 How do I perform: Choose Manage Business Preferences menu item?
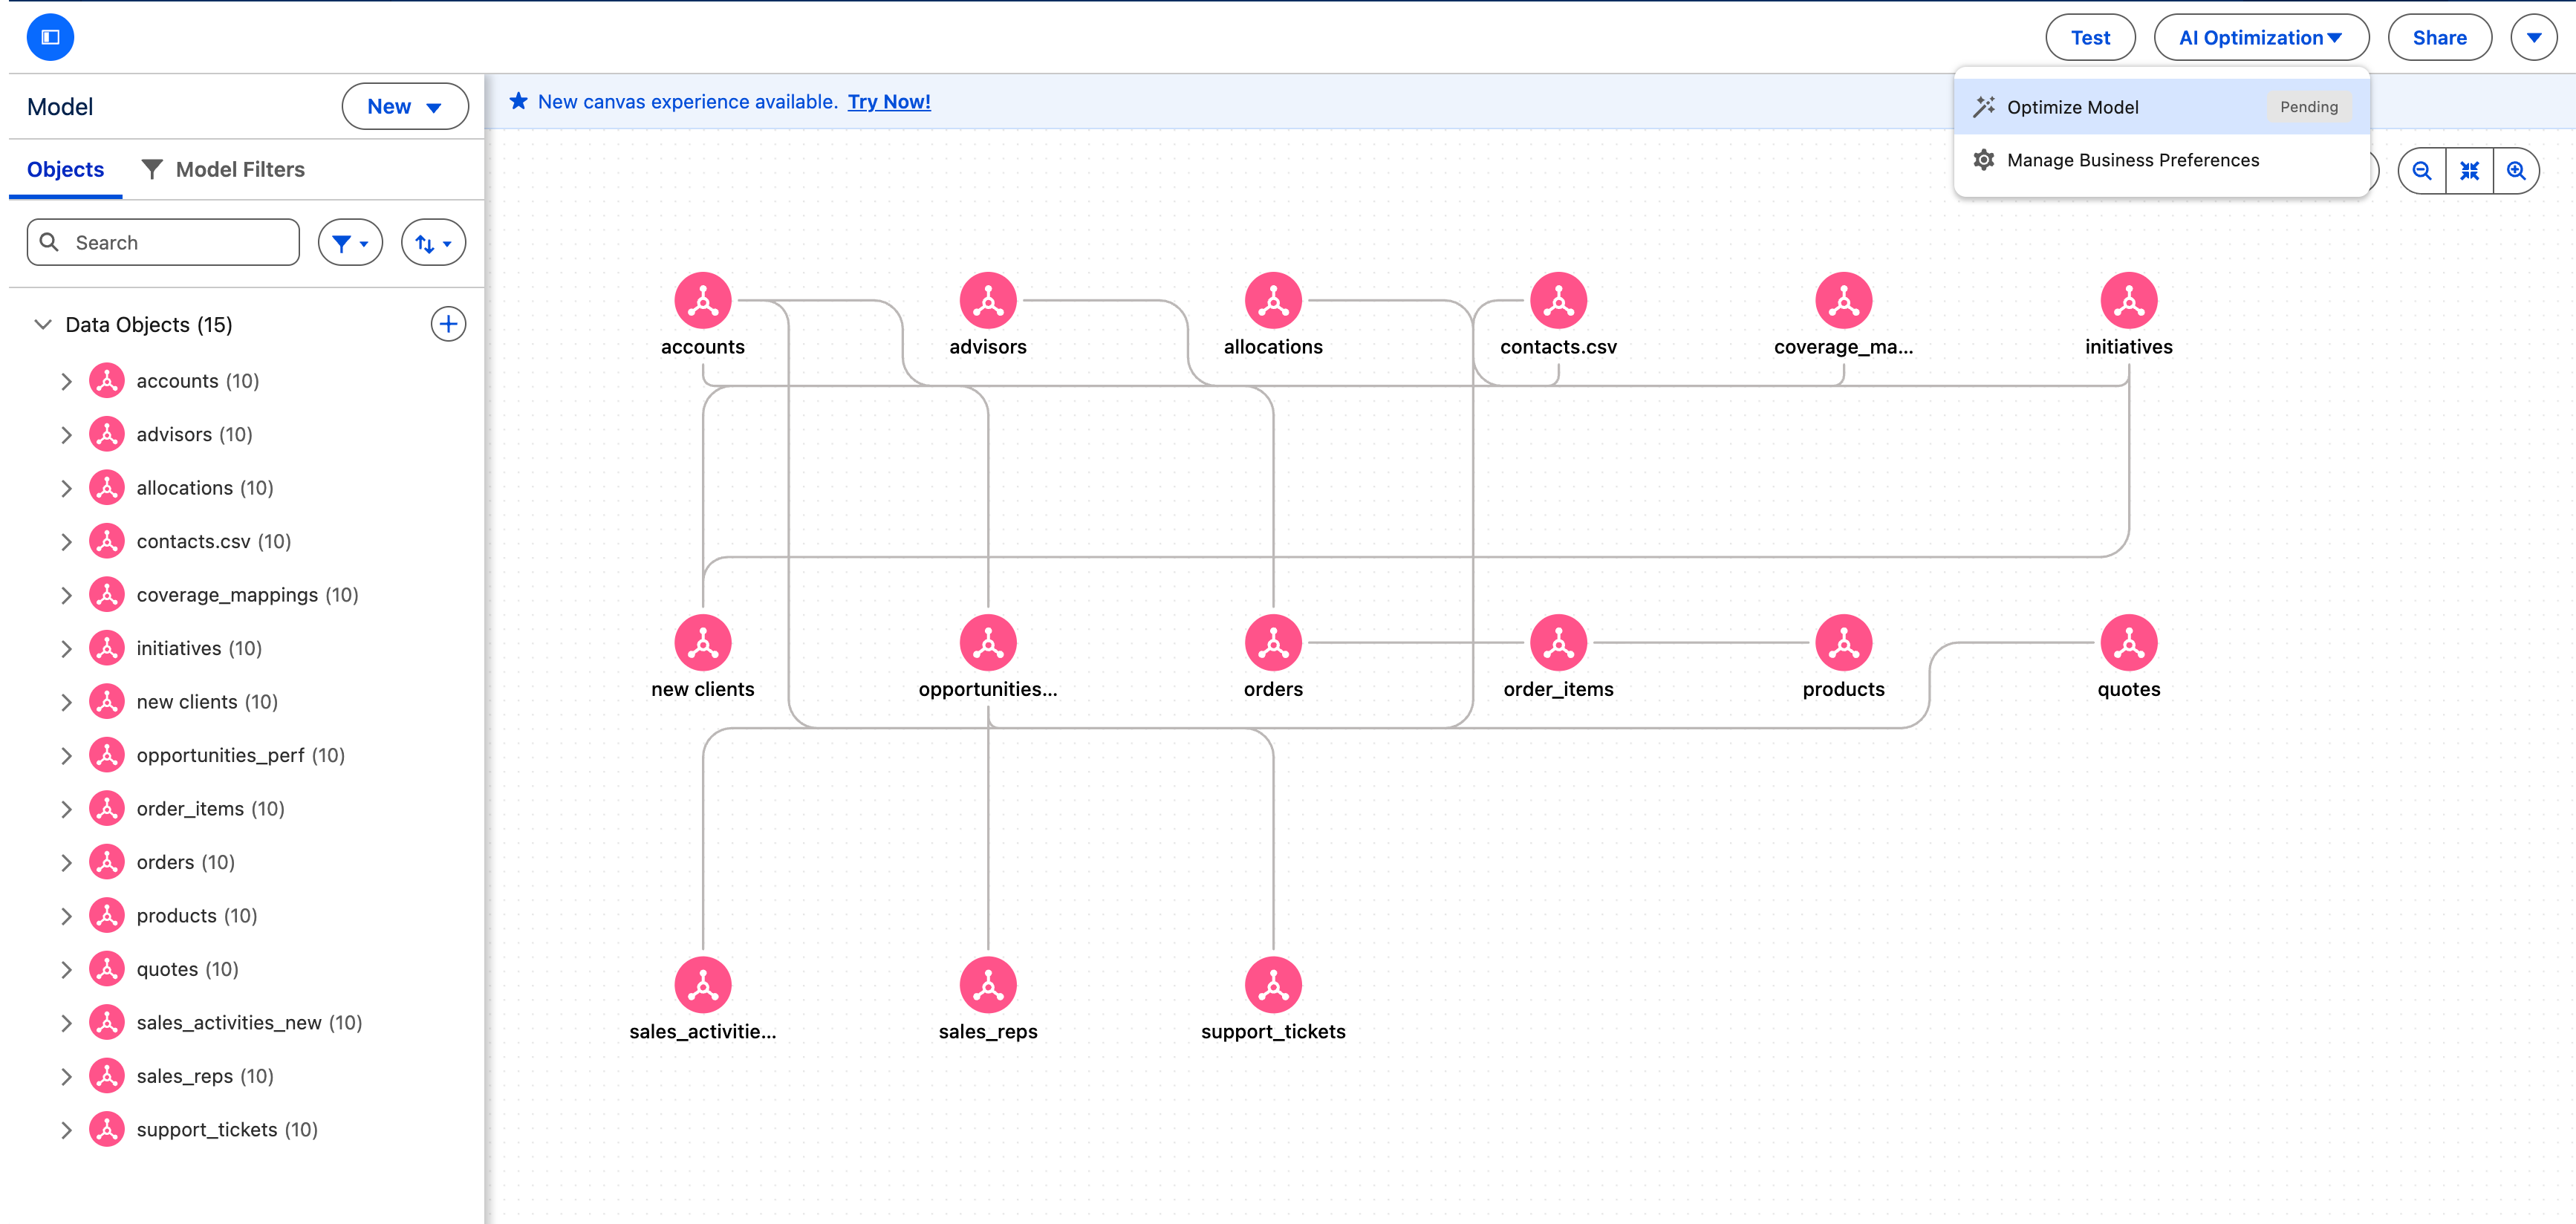(x=2161, y=160)
